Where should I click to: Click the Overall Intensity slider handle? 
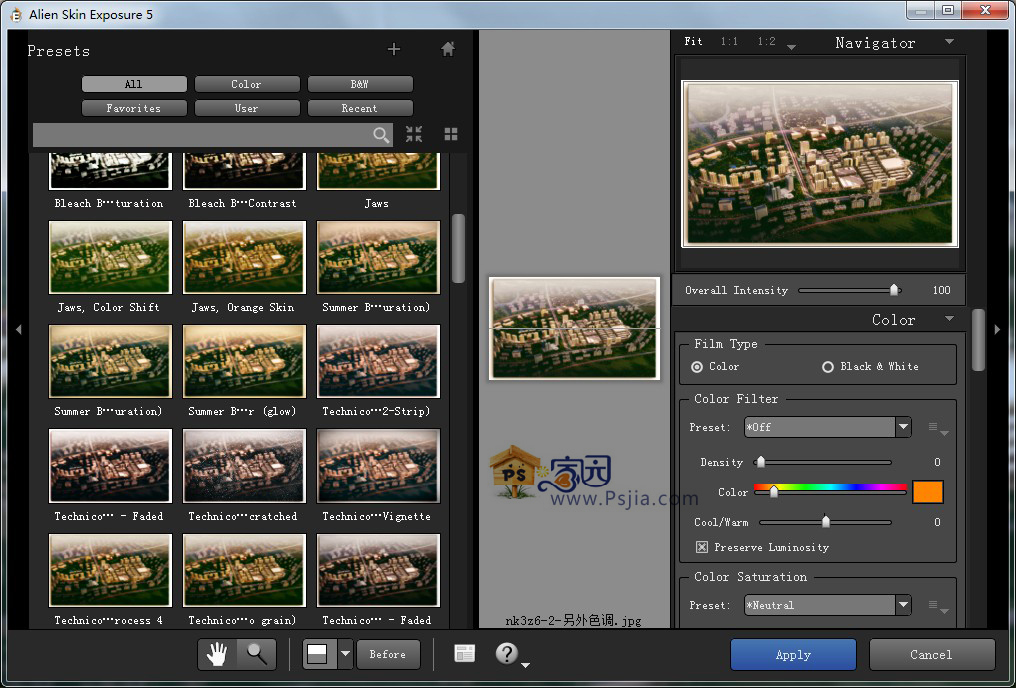pos(894,290)
